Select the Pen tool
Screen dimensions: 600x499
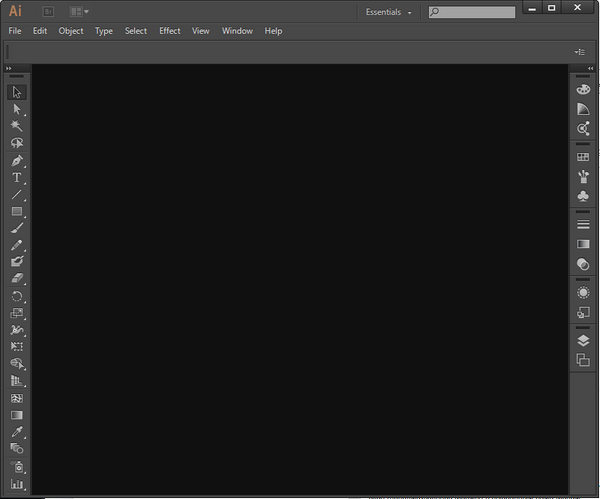16,160
